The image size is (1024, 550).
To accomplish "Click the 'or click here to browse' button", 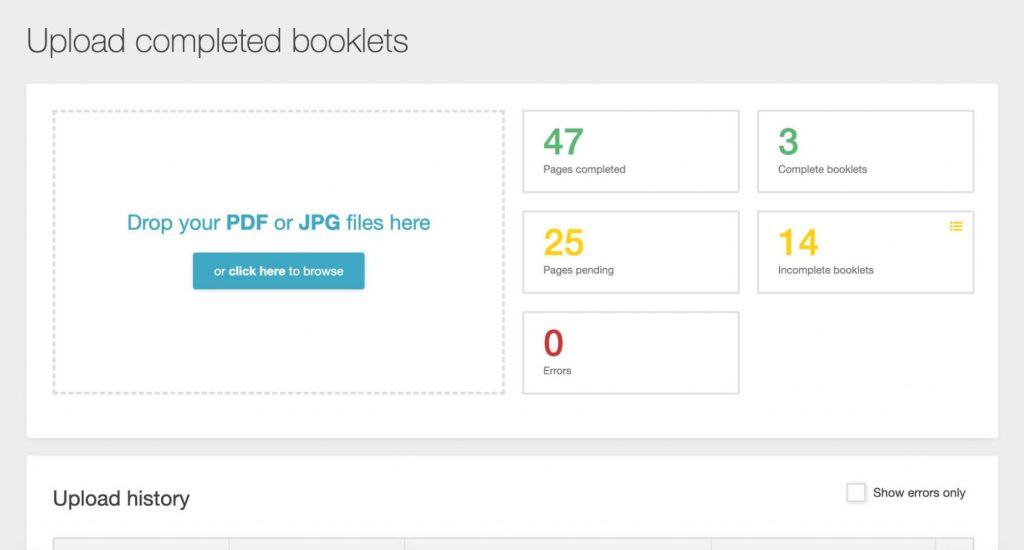I will click(279, 271).
